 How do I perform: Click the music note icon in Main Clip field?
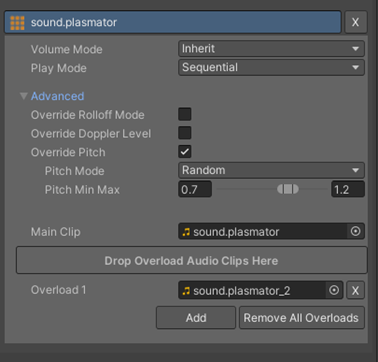tap(186, 232)
